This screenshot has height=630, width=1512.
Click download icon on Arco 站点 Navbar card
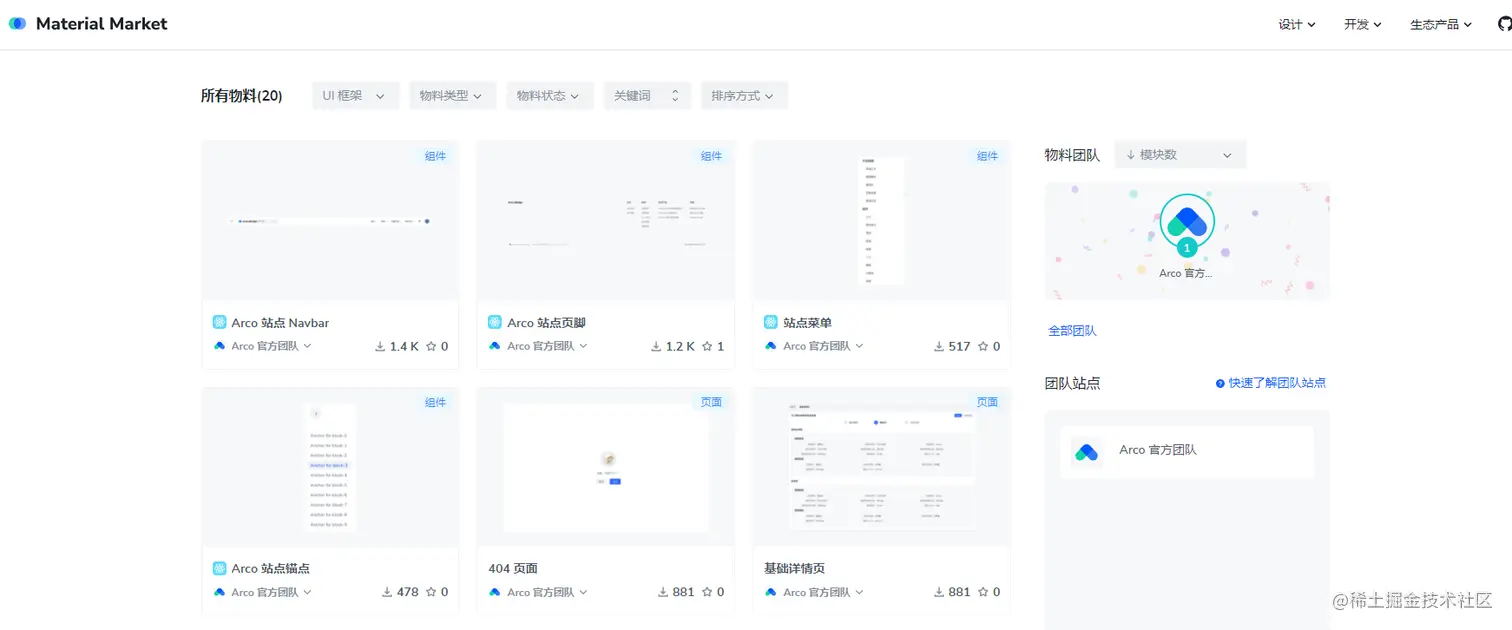tap(380, 347)
